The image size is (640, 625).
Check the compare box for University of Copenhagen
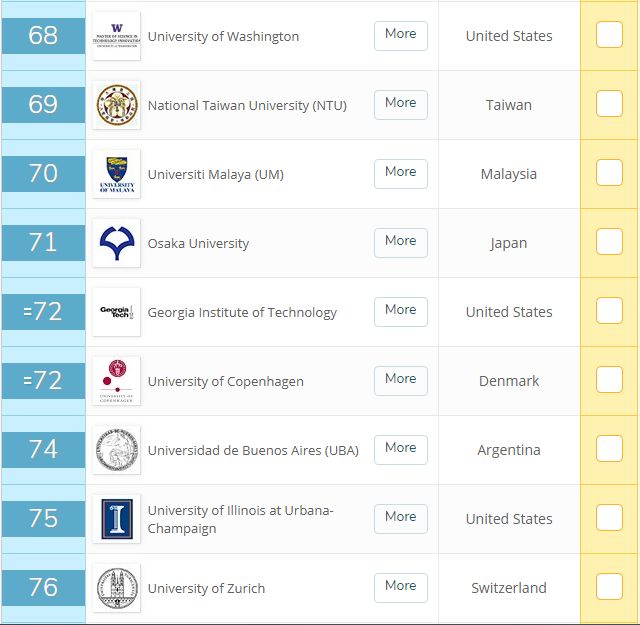point(609,380)
